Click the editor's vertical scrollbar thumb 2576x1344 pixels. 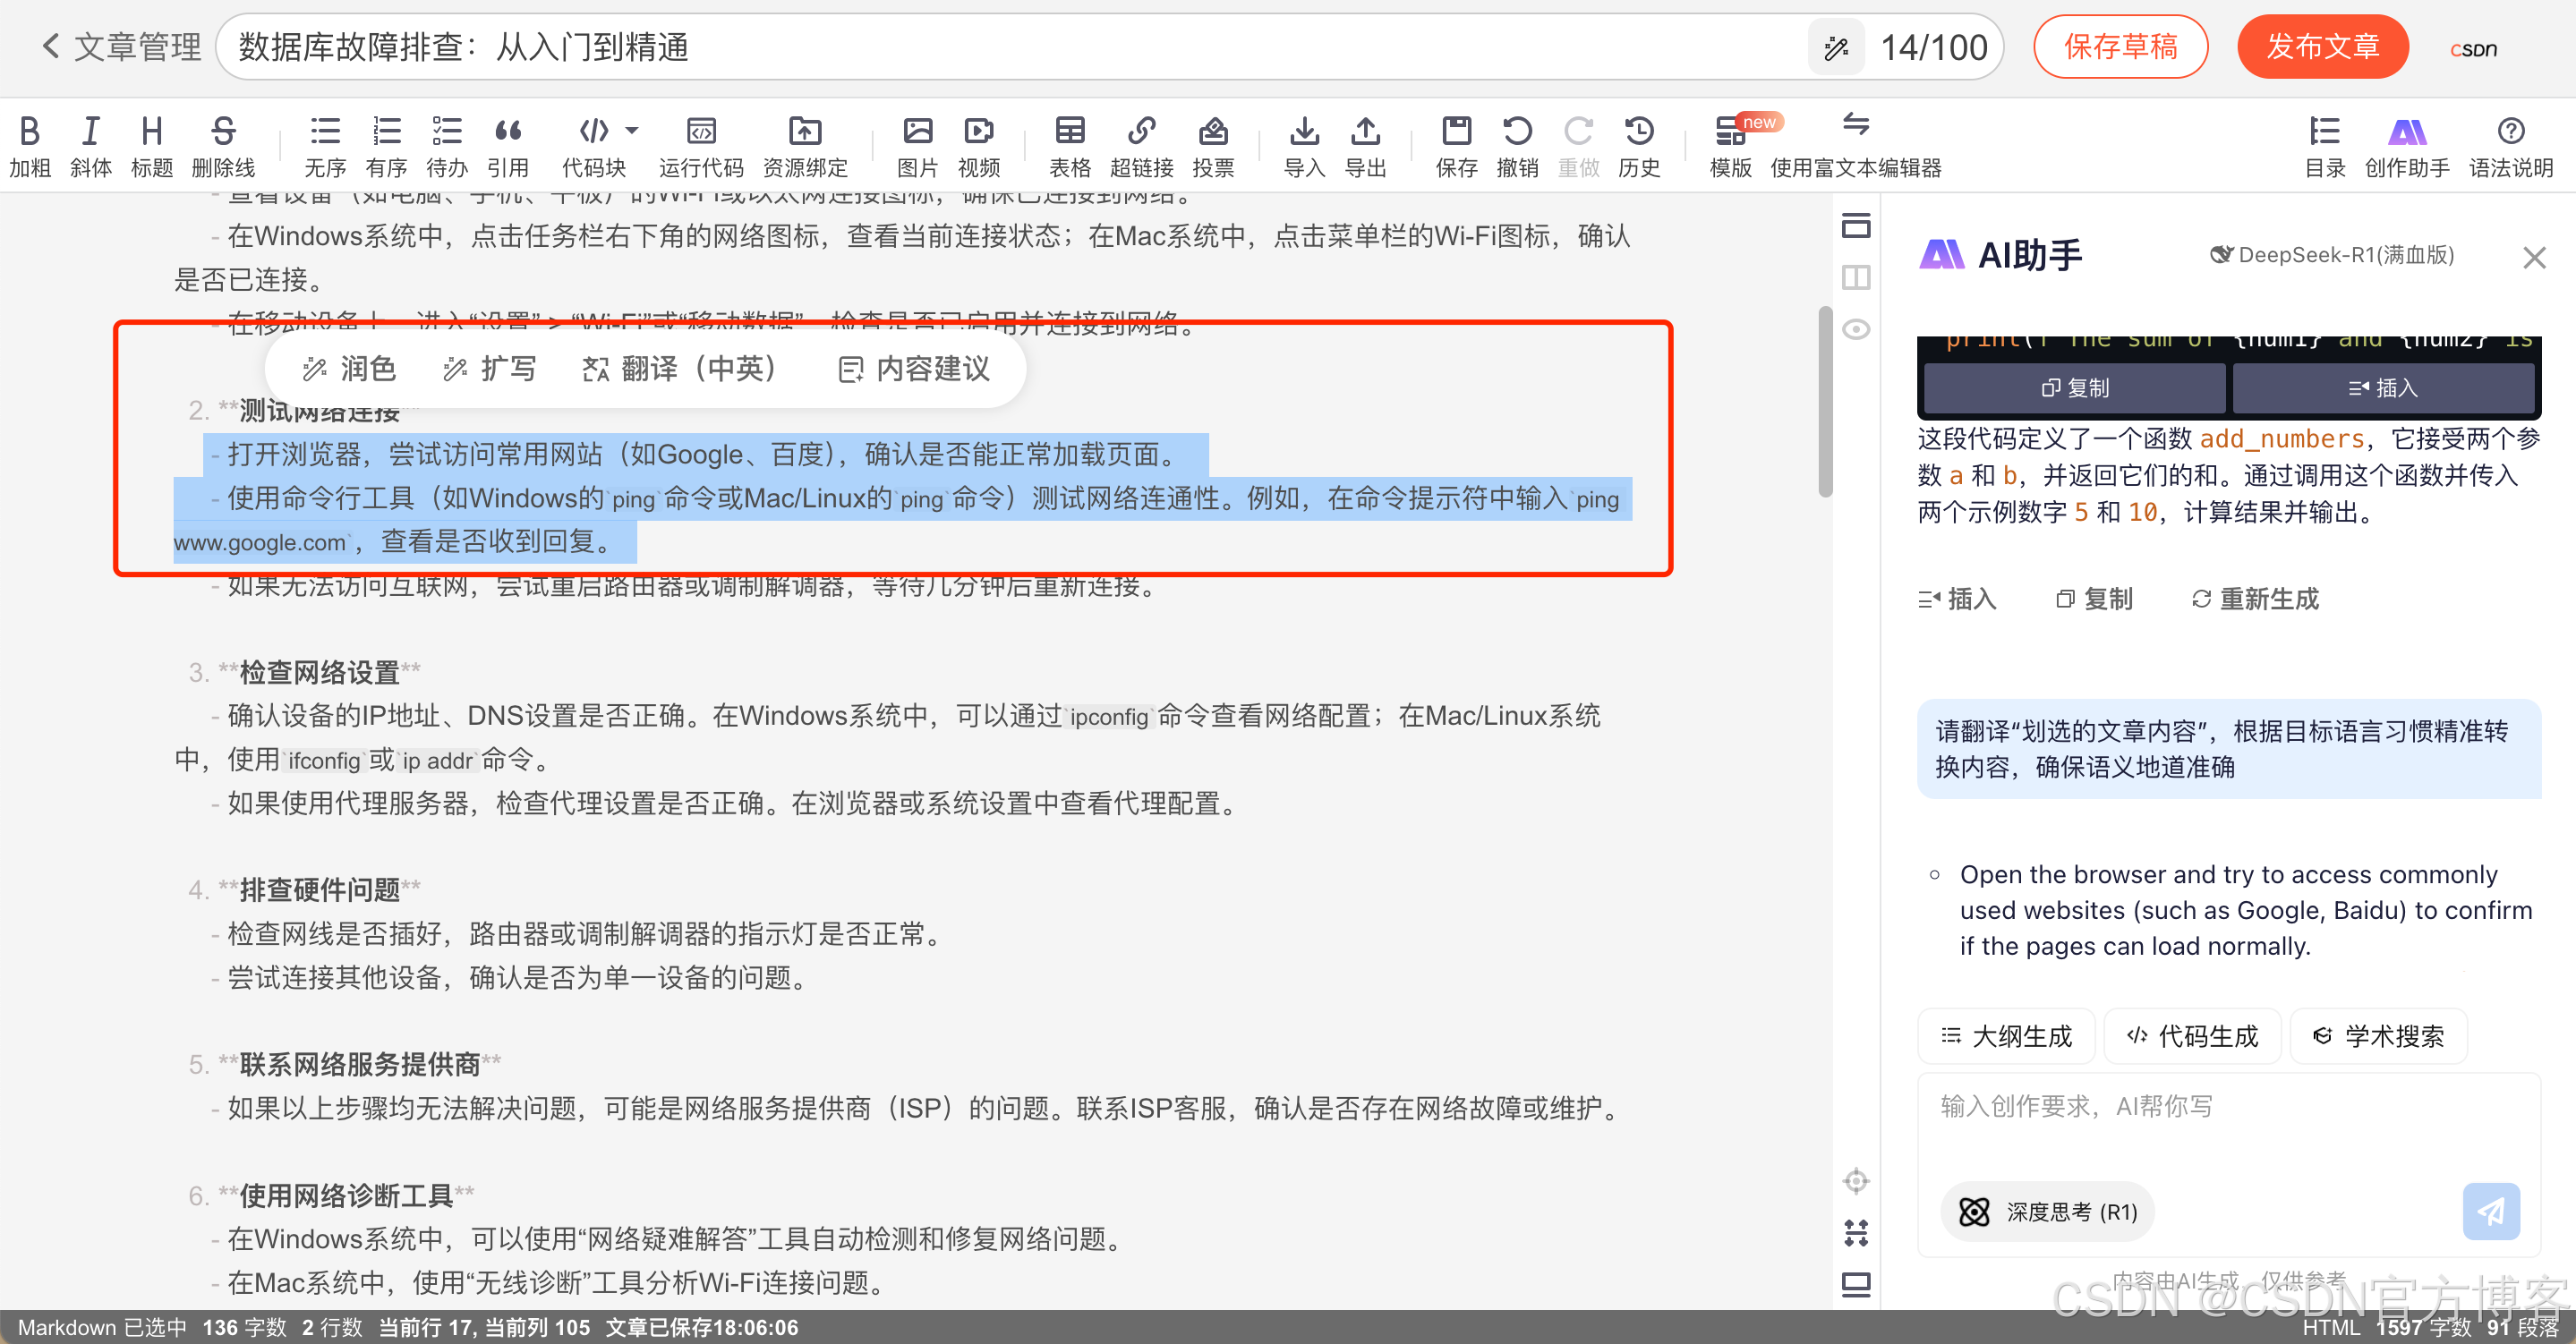1825,400
